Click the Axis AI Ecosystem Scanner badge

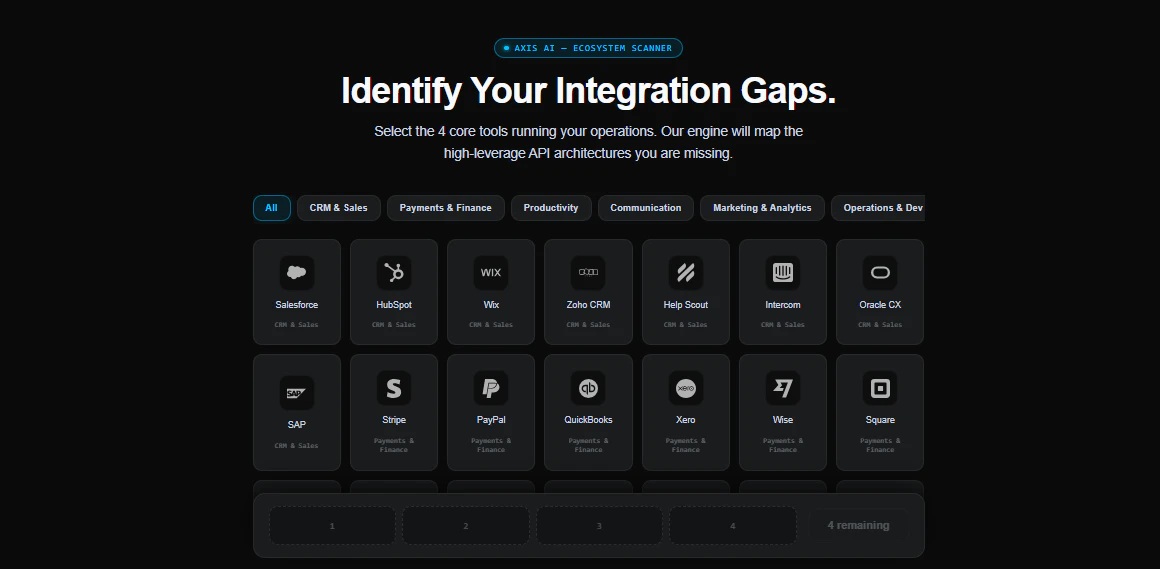pos(588,48)
